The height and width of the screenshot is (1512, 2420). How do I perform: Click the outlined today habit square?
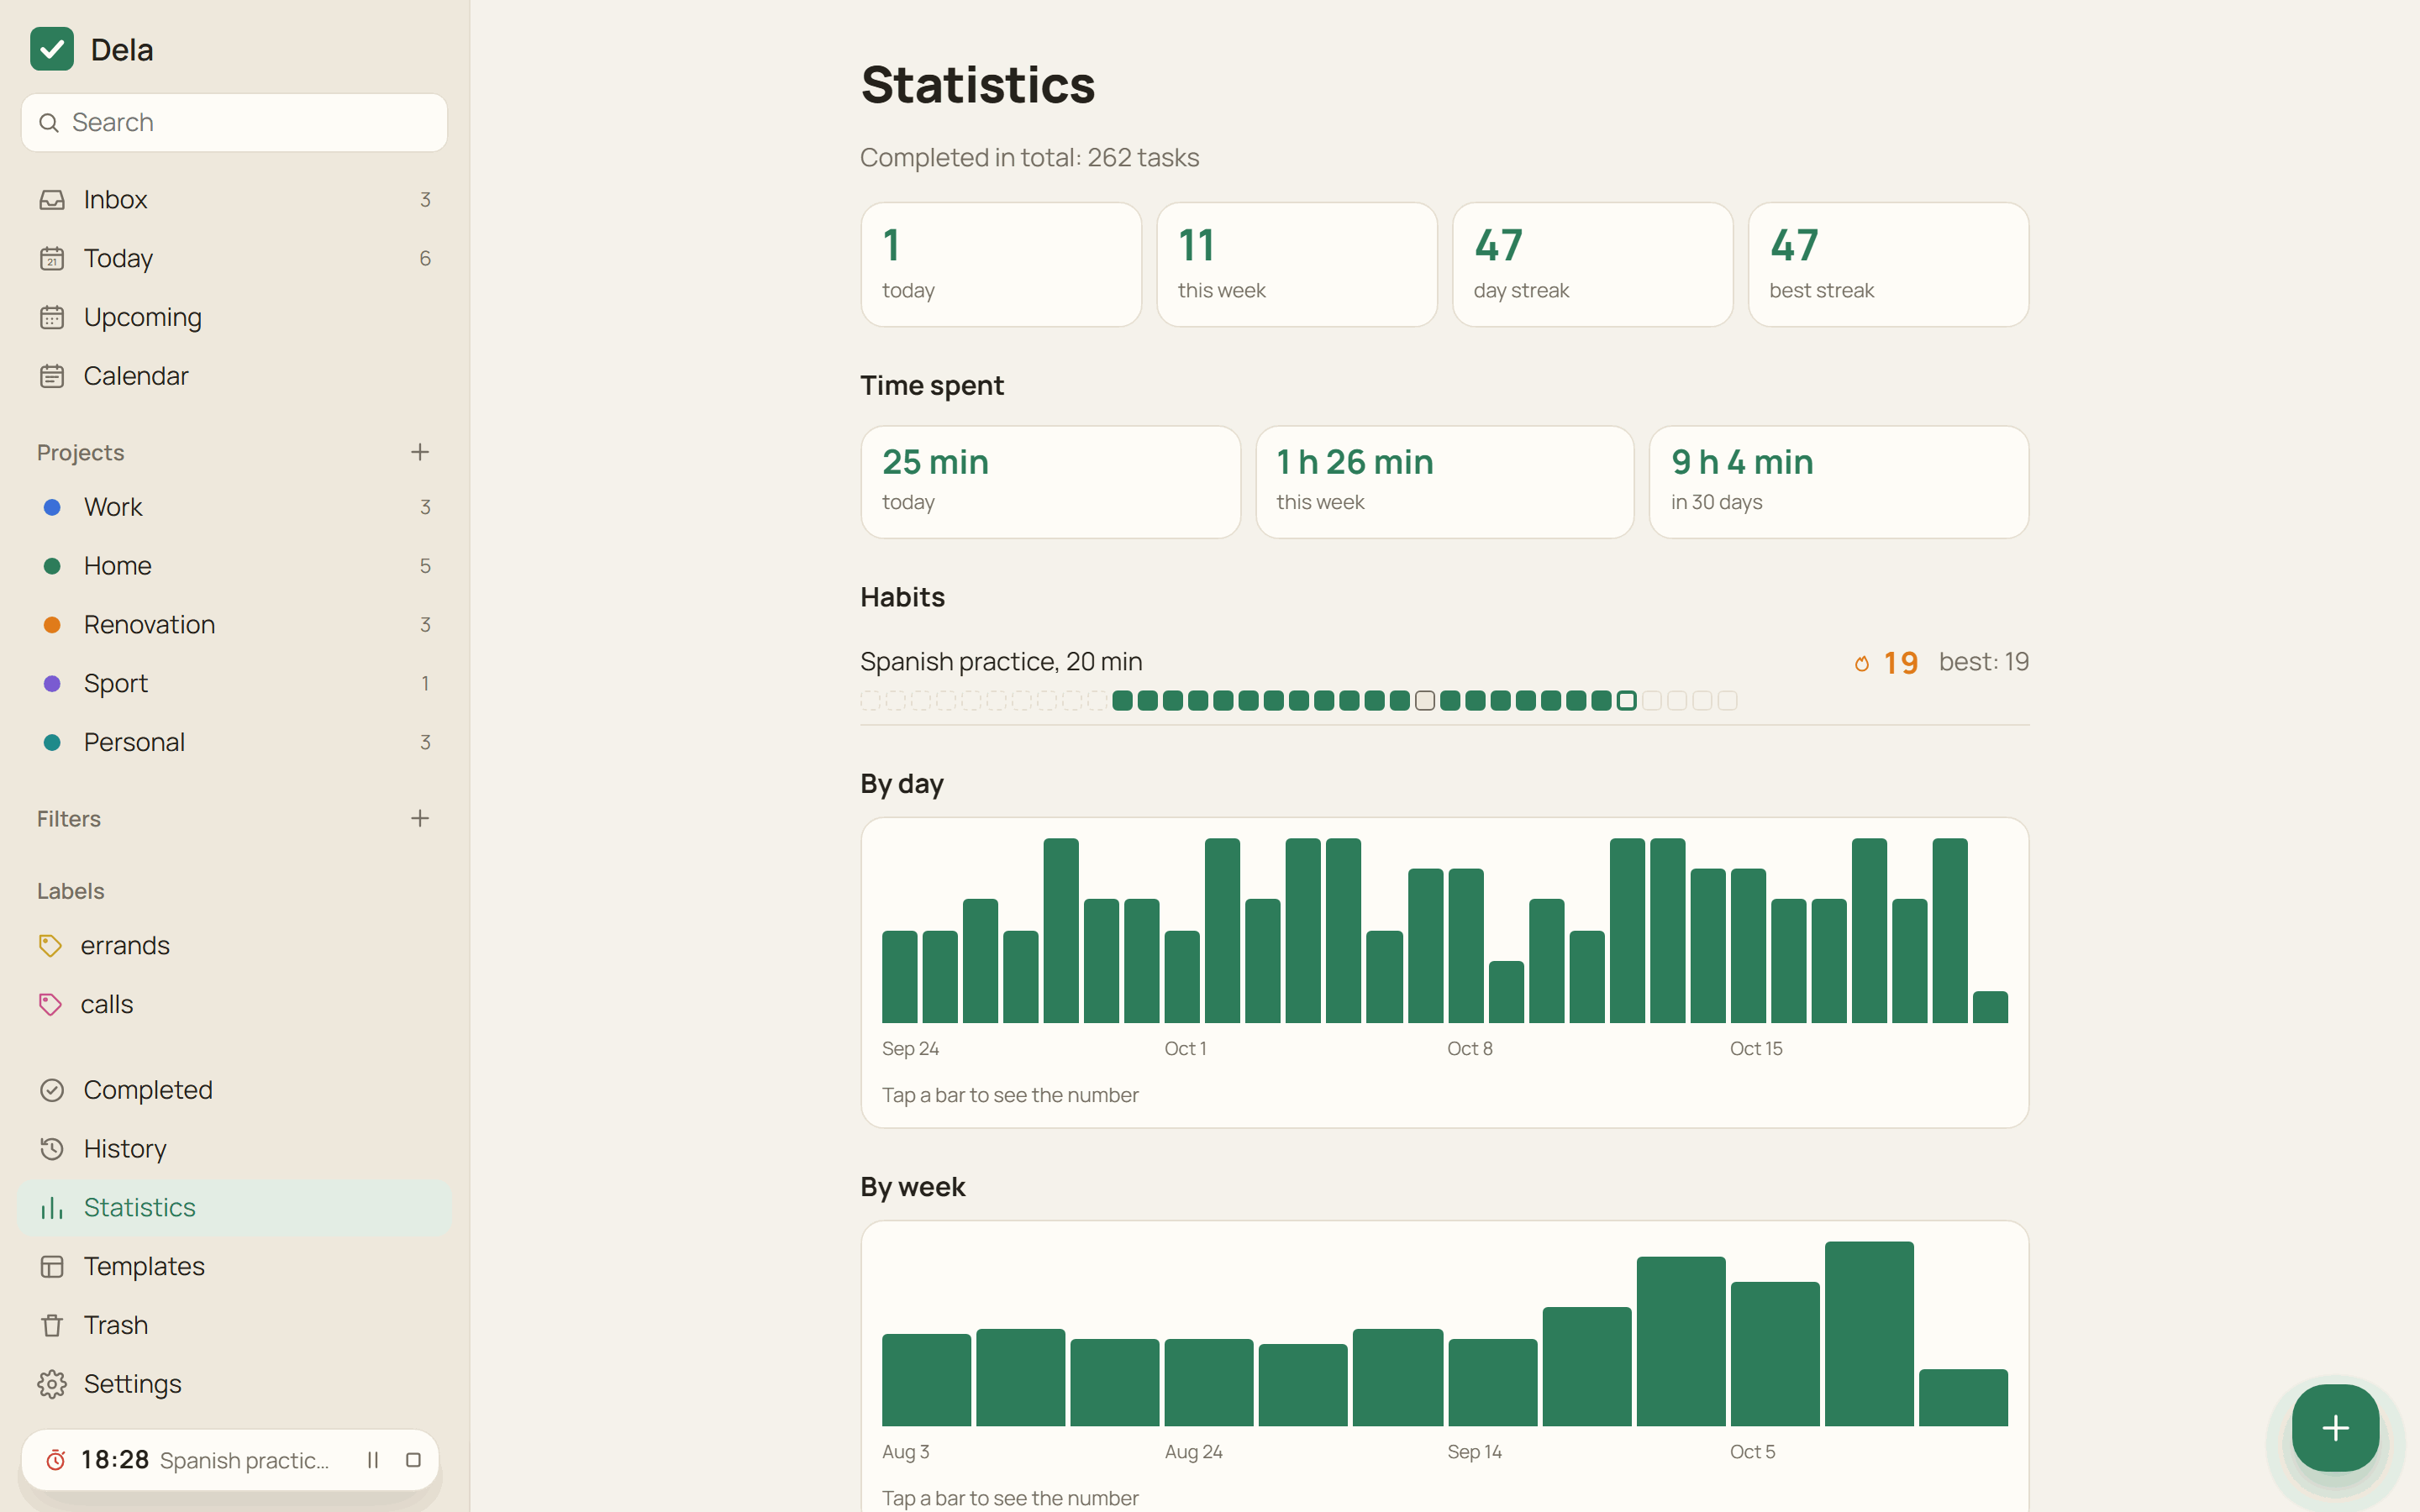click(x=1626, y=700)
